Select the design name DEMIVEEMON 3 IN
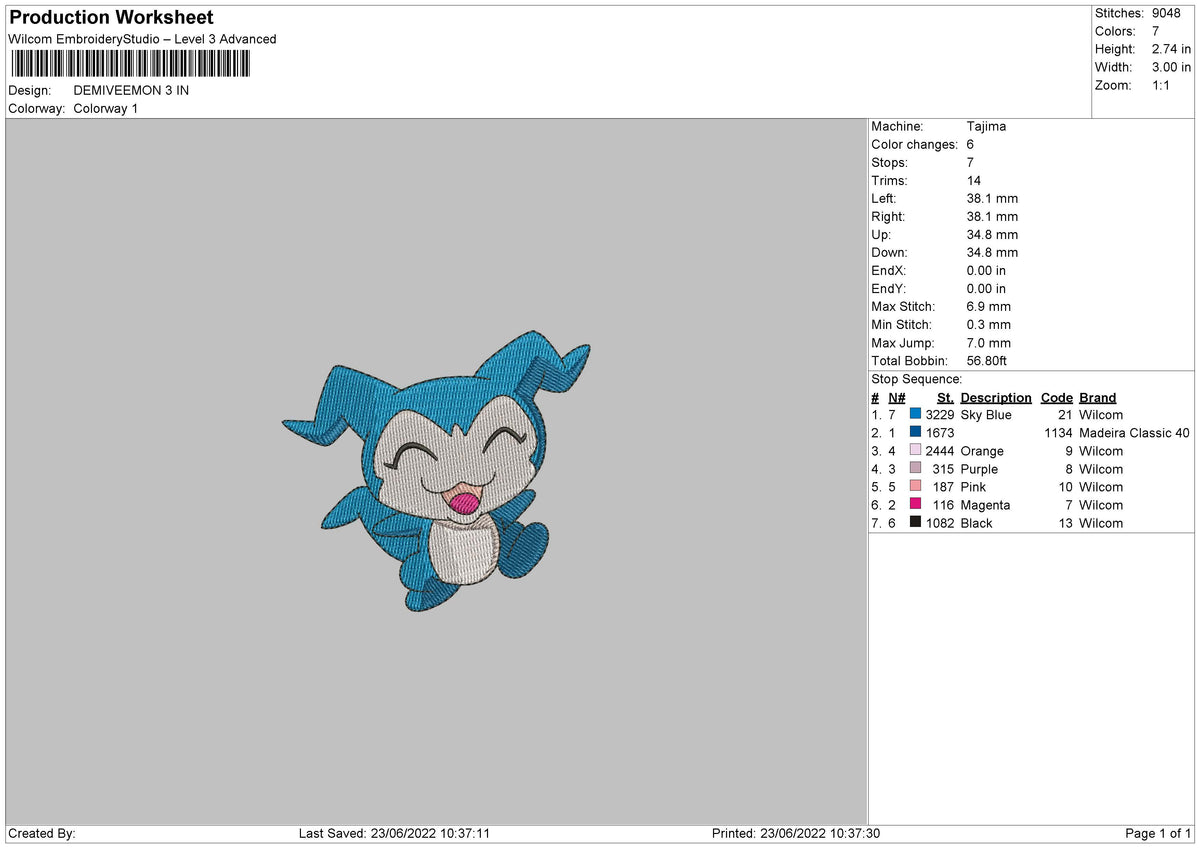1200x848 pixels. point(131,90)
